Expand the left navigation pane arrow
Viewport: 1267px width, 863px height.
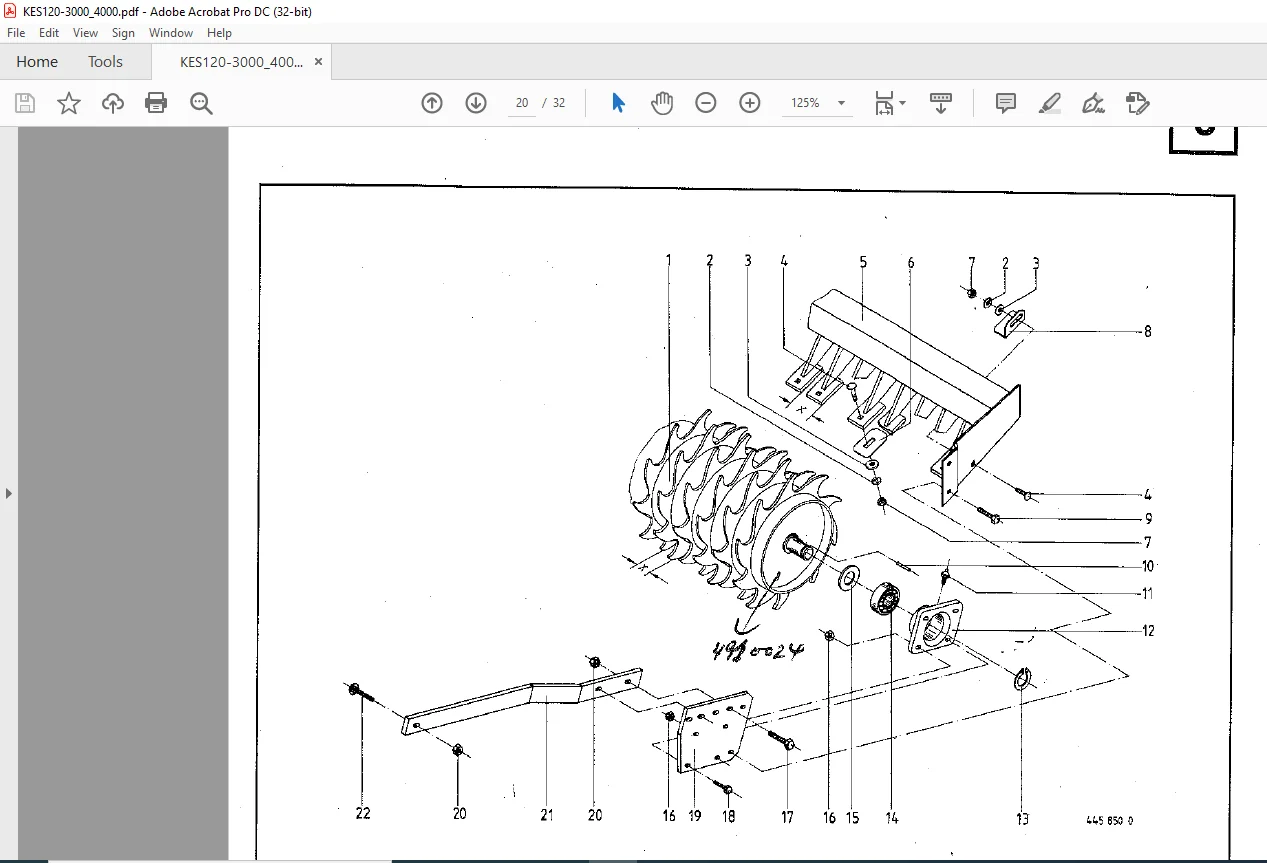click(9, 493)
